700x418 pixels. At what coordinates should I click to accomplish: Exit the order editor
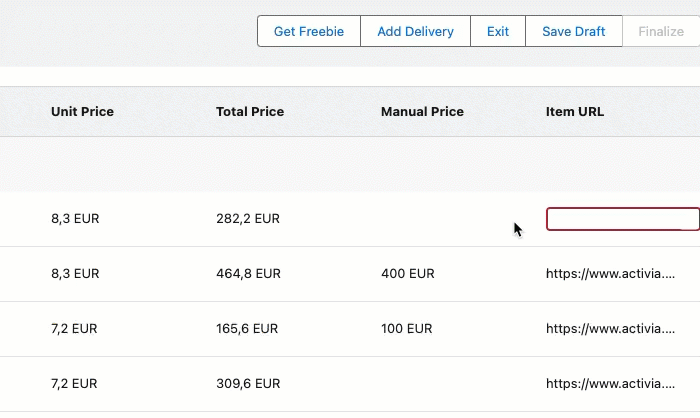click(x=498, y=31)
